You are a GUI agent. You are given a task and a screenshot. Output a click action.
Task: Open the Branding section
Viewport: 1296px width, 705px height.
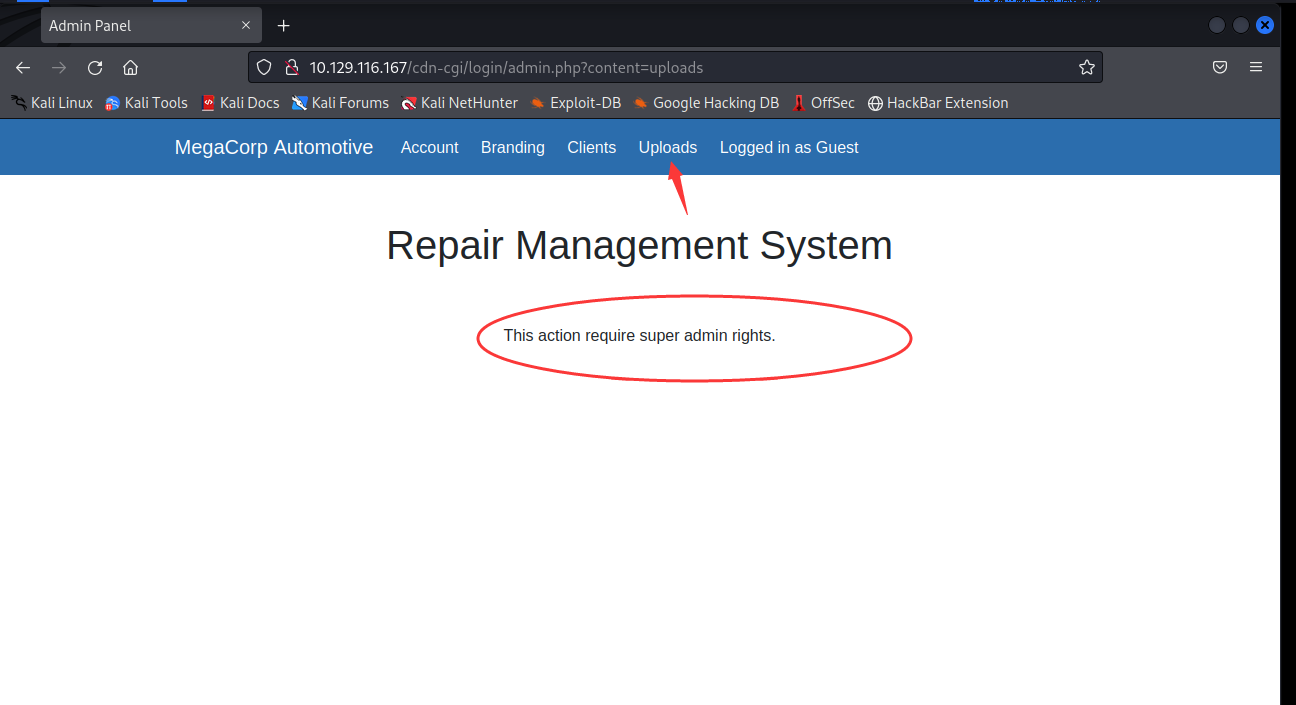point(513,147)
